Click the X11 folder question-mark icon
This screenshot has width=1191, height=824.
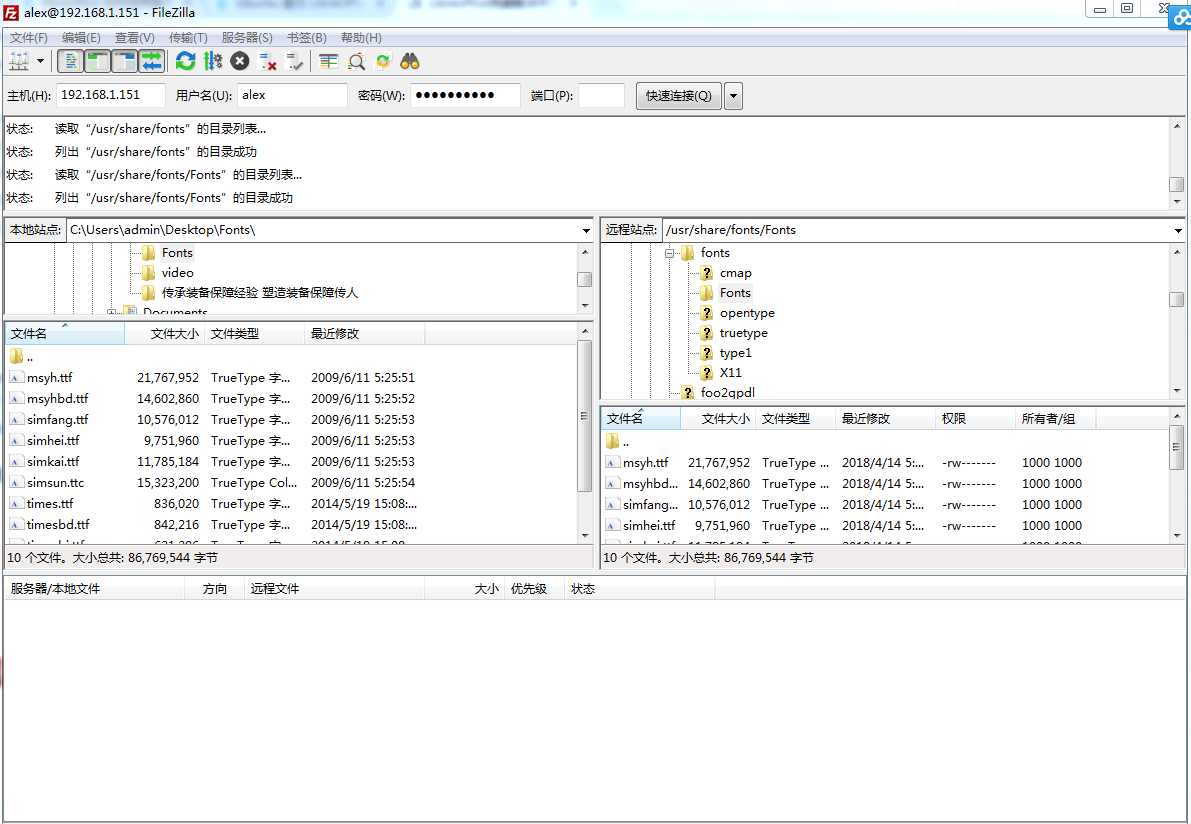point(706,372)
